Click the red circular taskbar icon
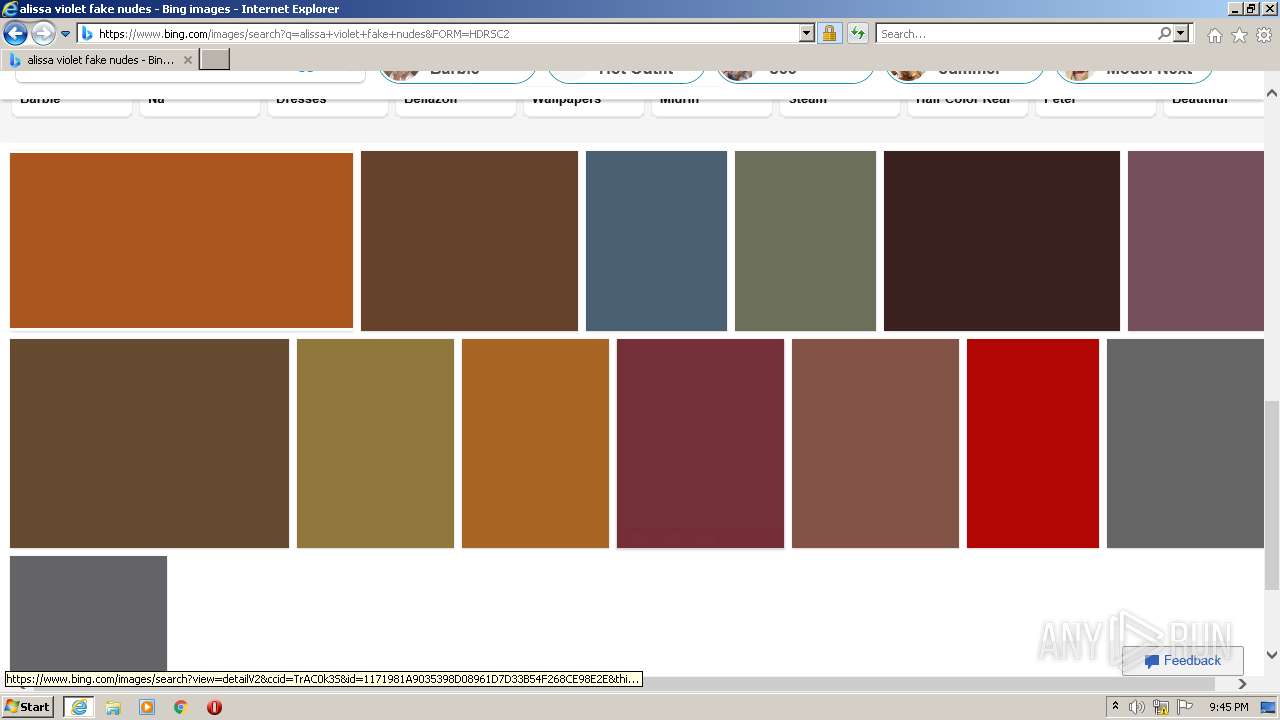This screenshot has height=720, width=1280. point(214,707)
